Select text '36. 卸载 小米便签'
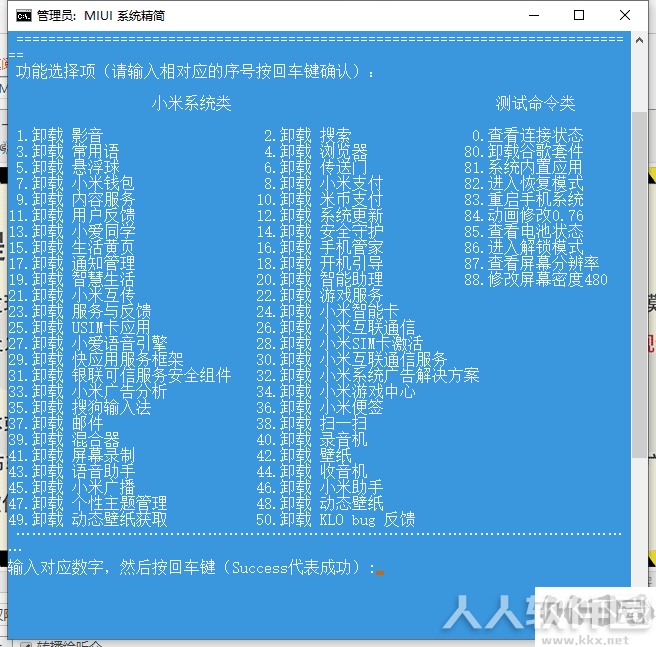The width and height of the screenshot is (656, 647). coord(320,407)
